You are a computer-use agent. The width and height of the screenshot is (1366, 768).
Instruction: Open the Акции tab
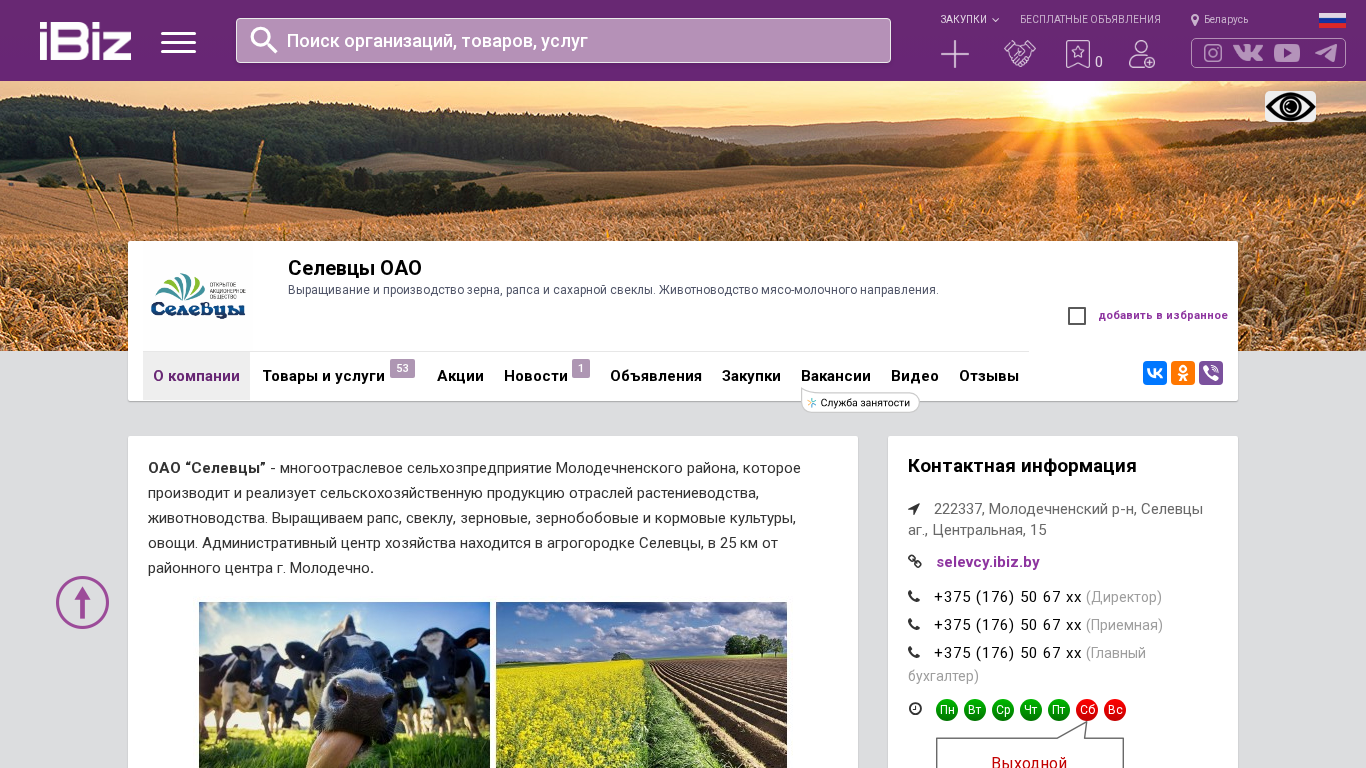[460, 376]
